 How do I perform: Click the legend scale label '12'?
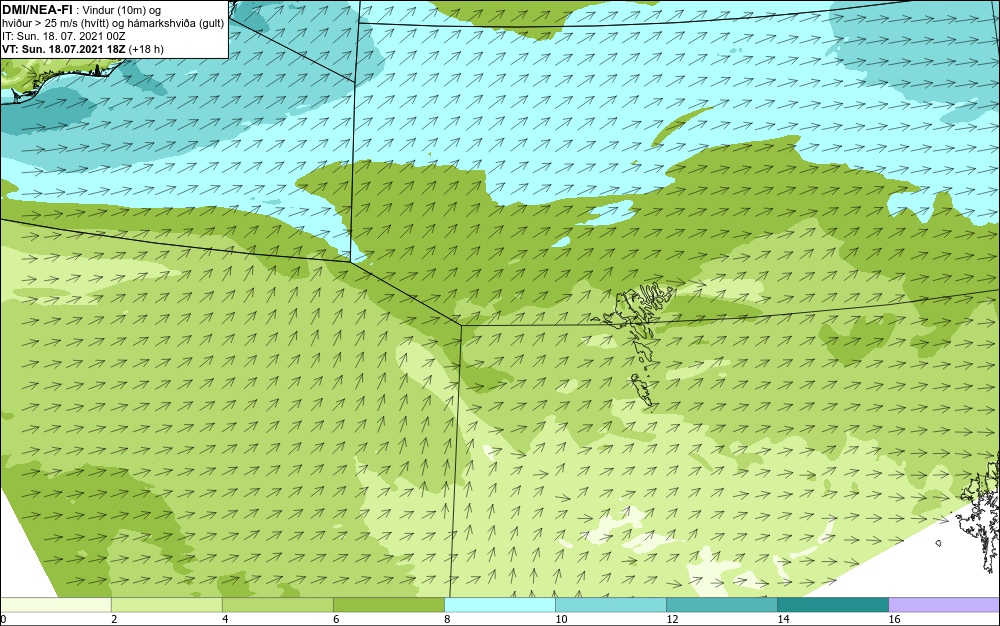[x=672, y=619]
